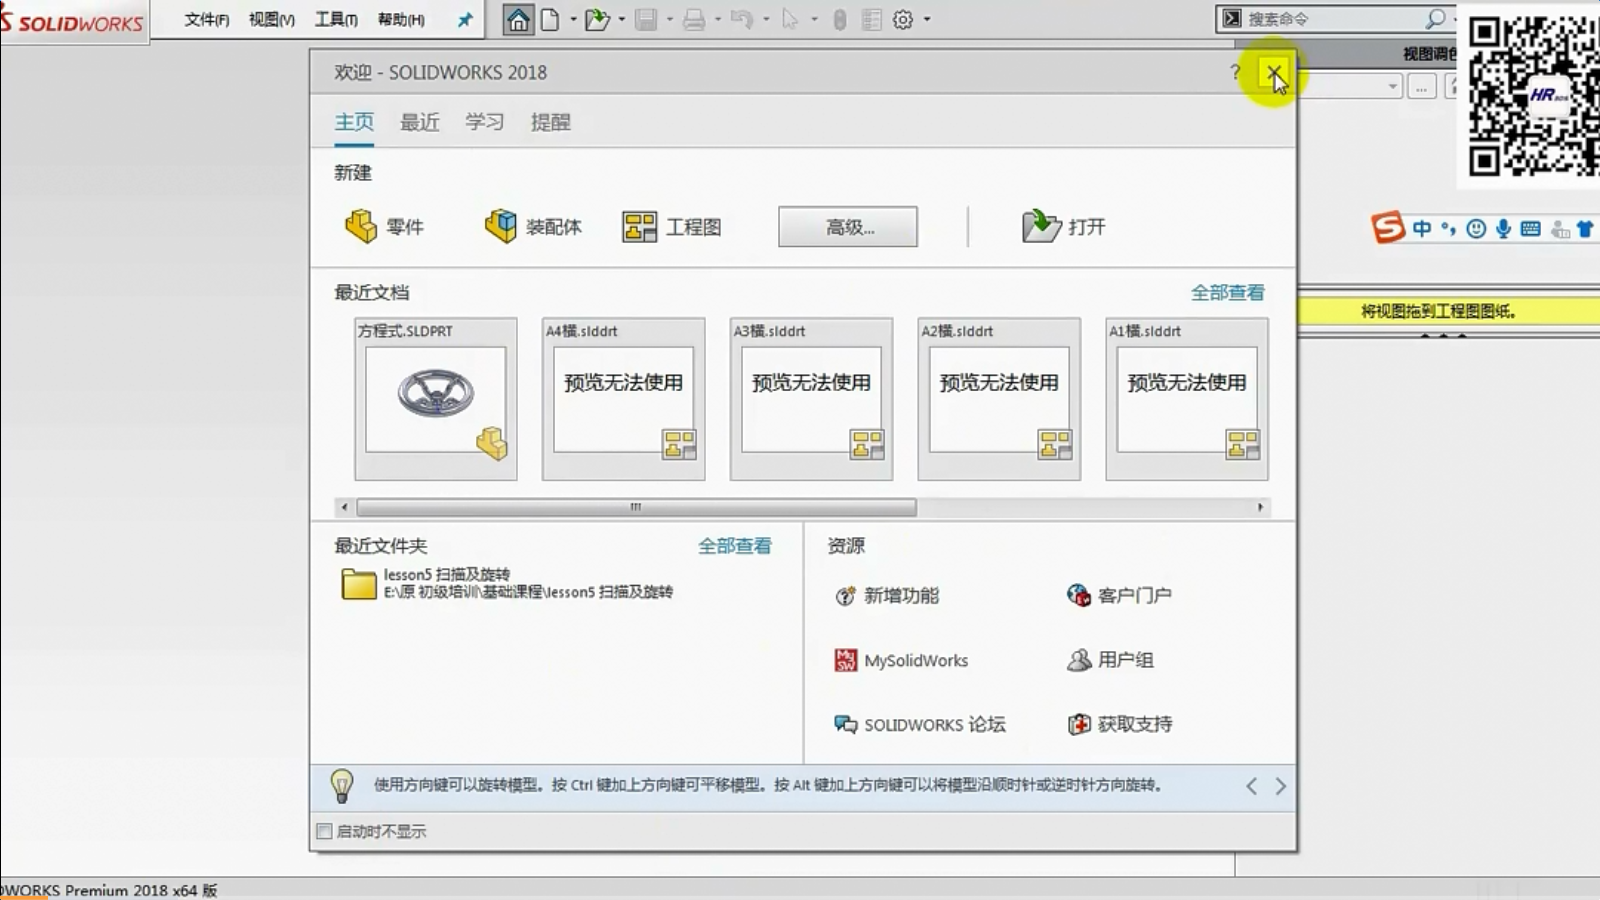The height and width of the screenshot is (900, 1600).
Task: Expand the Options gear dropdown arrow
Action: click(x=927, y=20)
